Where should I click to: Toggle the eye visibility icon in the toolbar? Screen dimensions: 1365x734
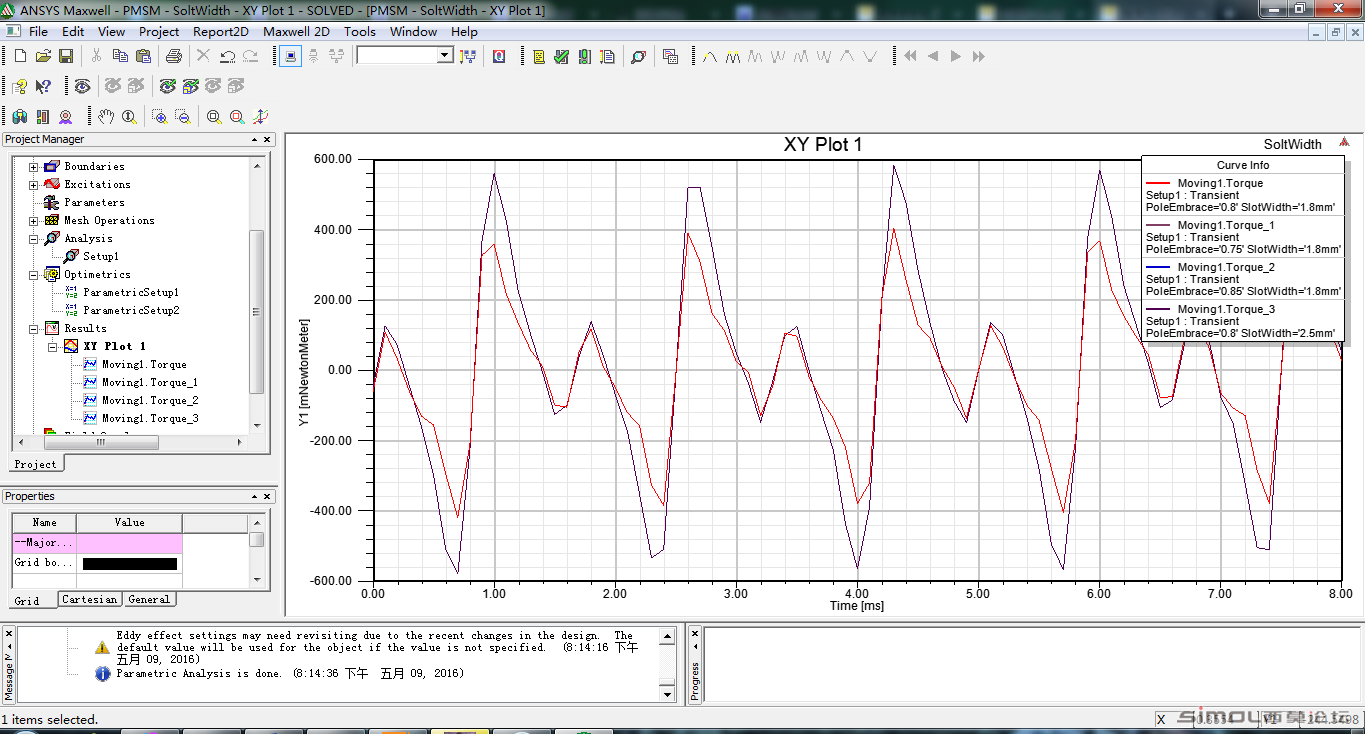82,86
